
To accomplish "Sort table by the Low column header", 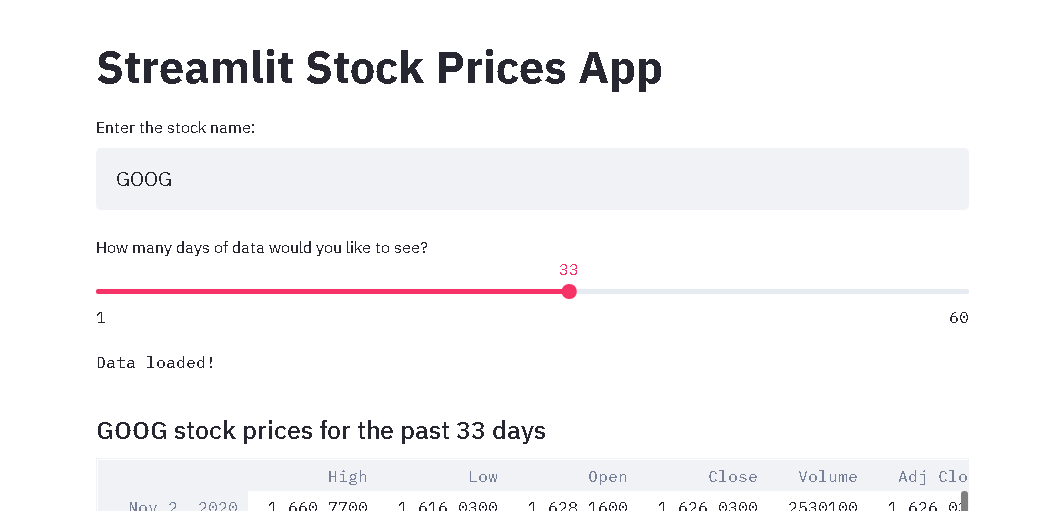I will pos(483,477).
